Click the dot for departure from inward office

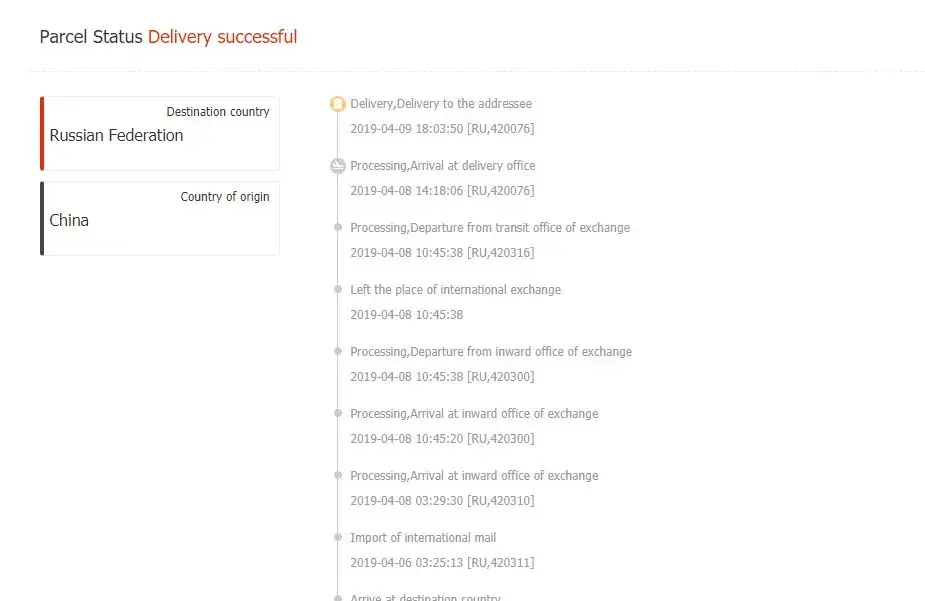click(338, 352)
